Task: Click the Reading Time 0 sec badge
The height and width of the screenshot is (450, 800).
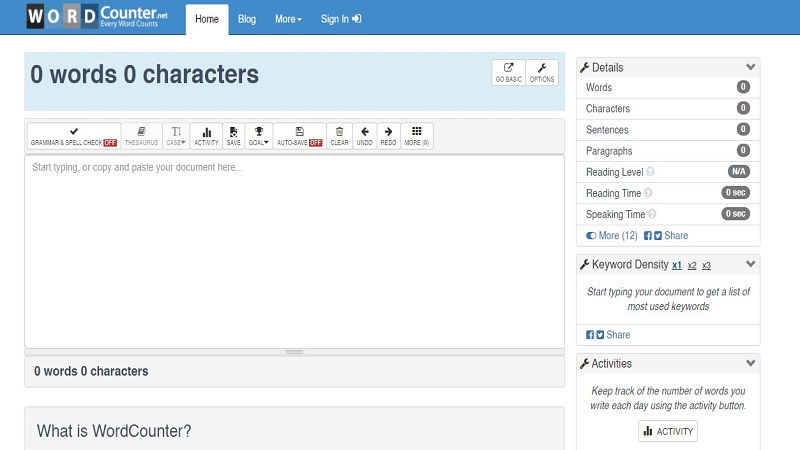Action: pyautogui.click(x=735, y=193)
